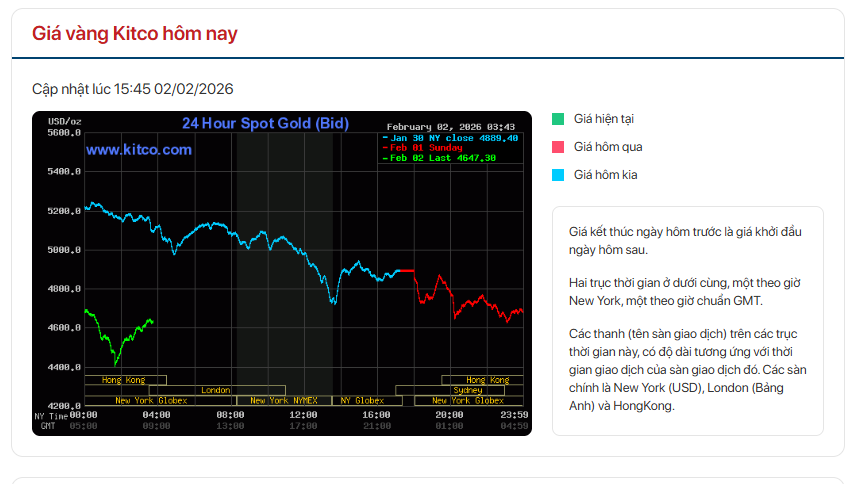Click the 'Giá vàng Kitco hôm nay' heading
Viewport: 860px width, 484px height.
(x=134, y=34)
